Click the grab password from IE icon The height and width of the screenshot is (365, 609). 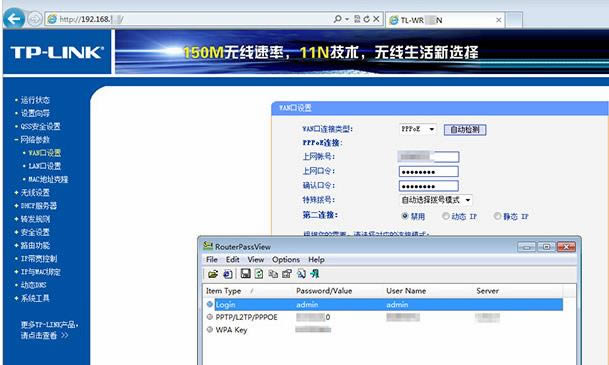[228, 274]
